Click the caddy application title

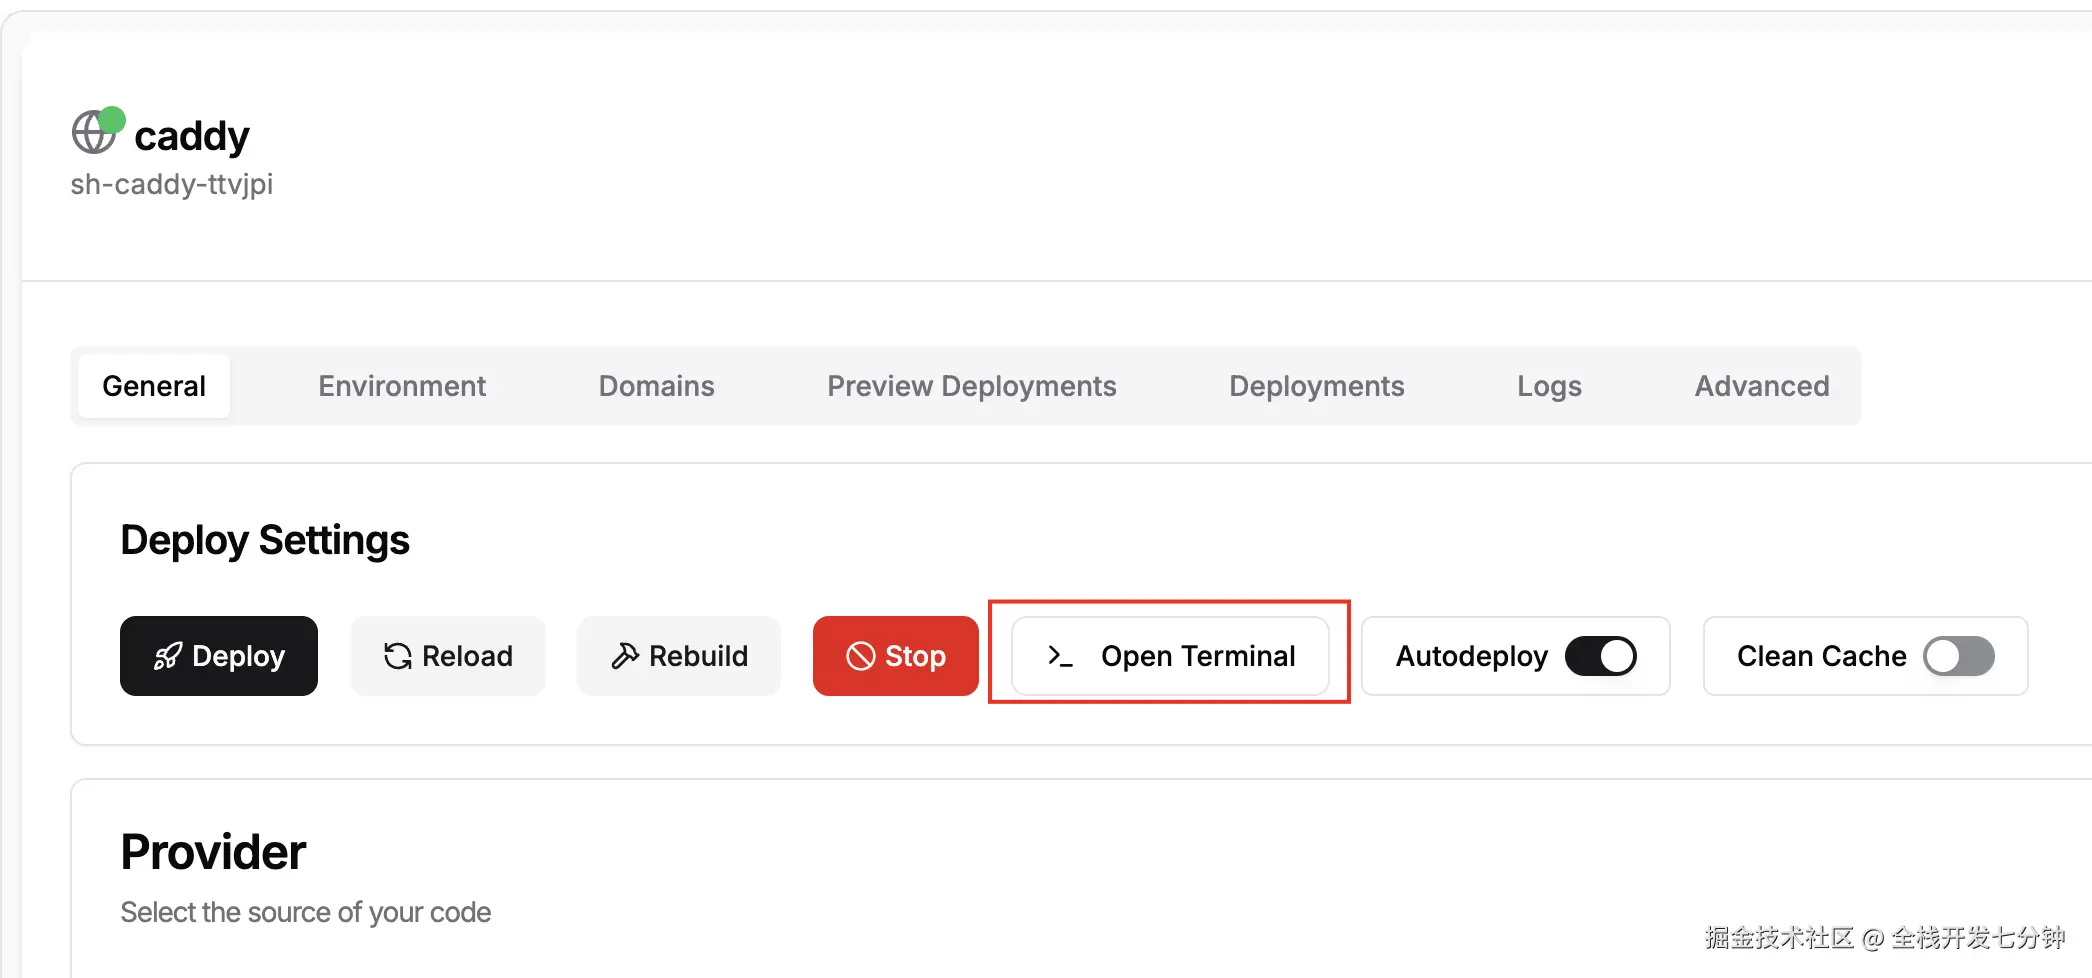click(x=191, y=136)
